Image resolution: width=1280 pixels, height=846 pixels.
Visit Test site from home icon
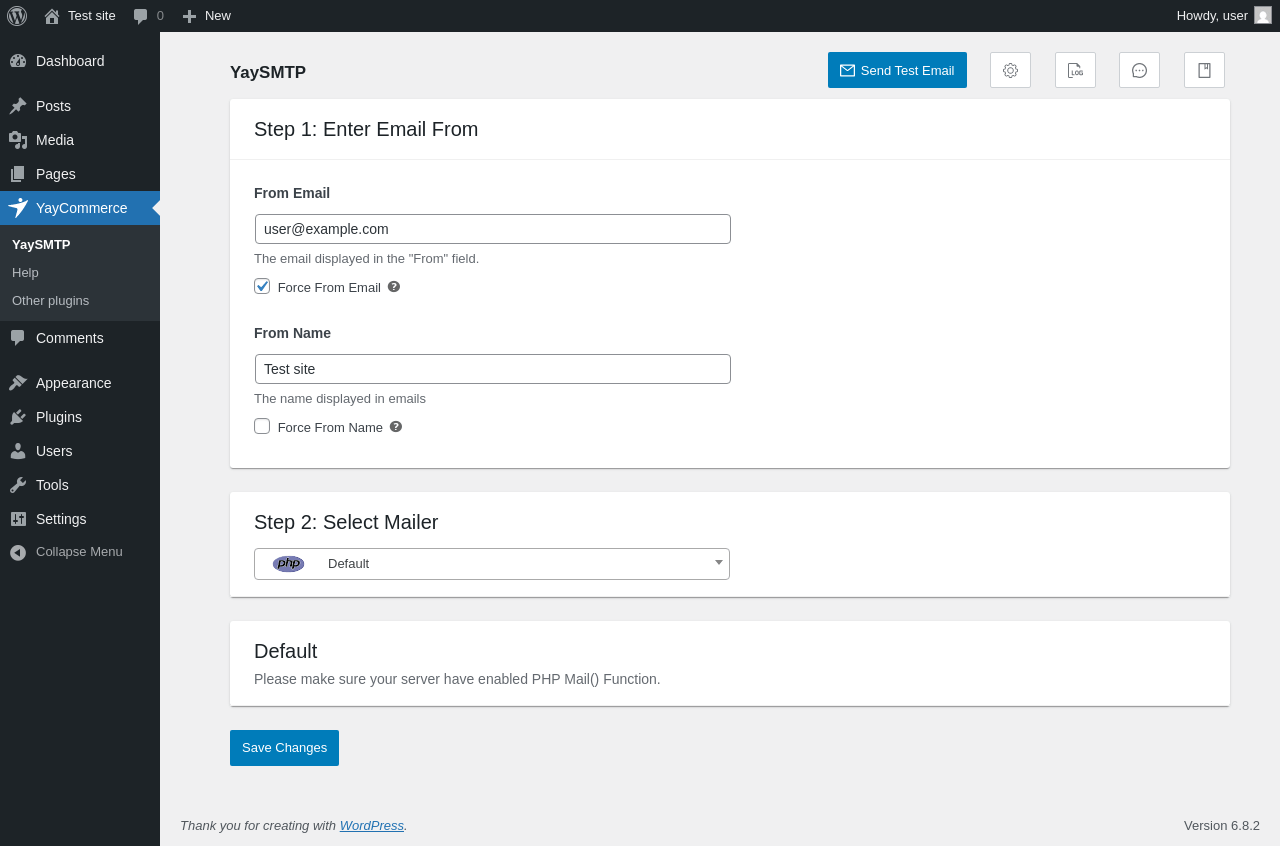click(x=52, y=16)
